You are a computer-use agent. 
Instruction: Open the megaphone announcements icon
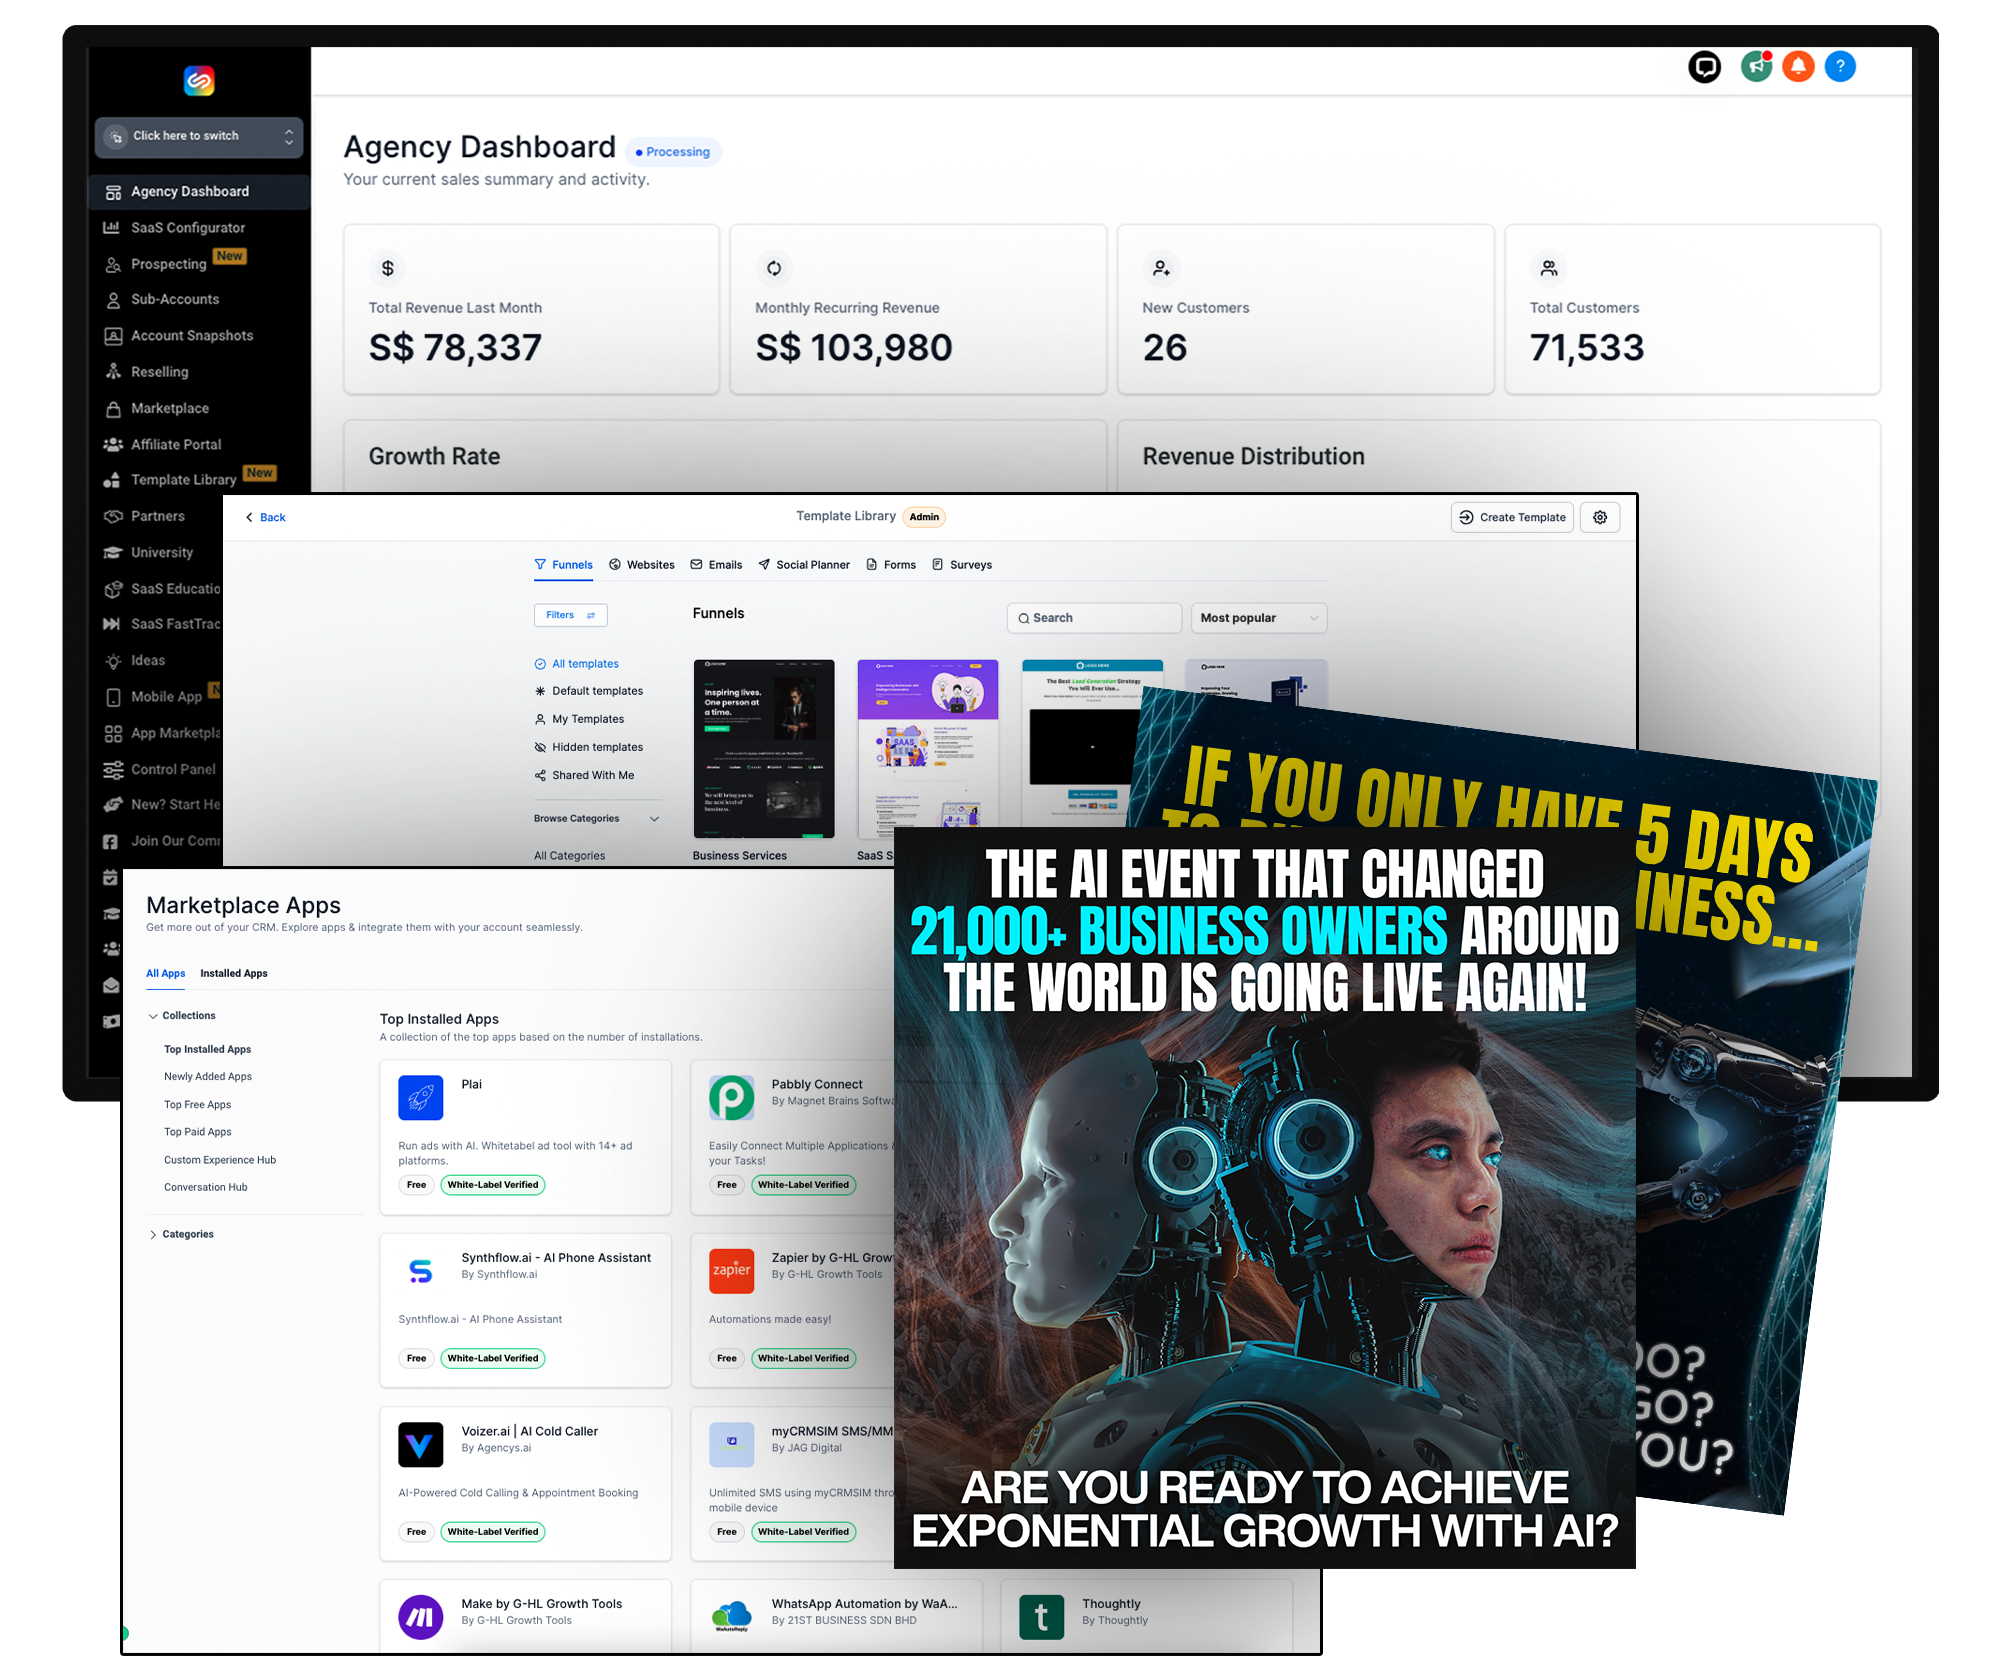[1756, 67]
